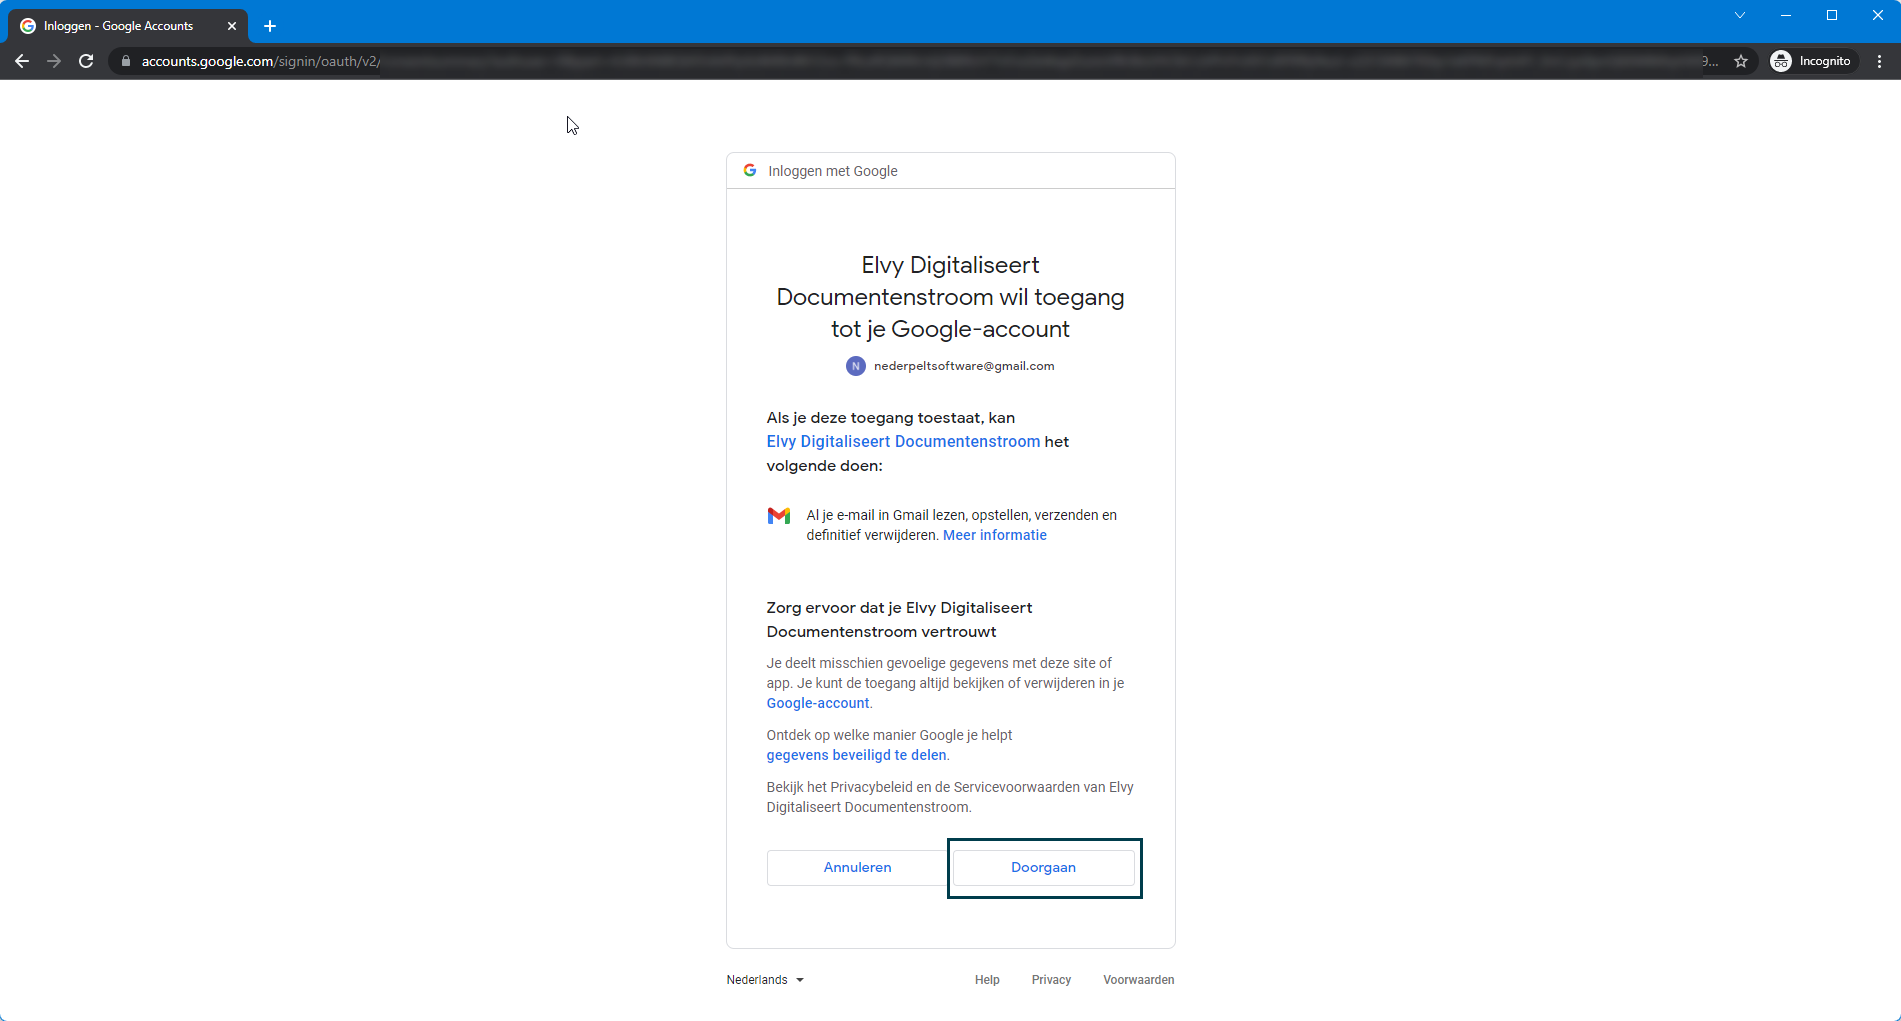Image resolution: width=1901 pixels, height=1021 pixels.
Task: Close the Inloggen - Google Accounts tab
Action: pyautogui.click(x=232, y=26)
